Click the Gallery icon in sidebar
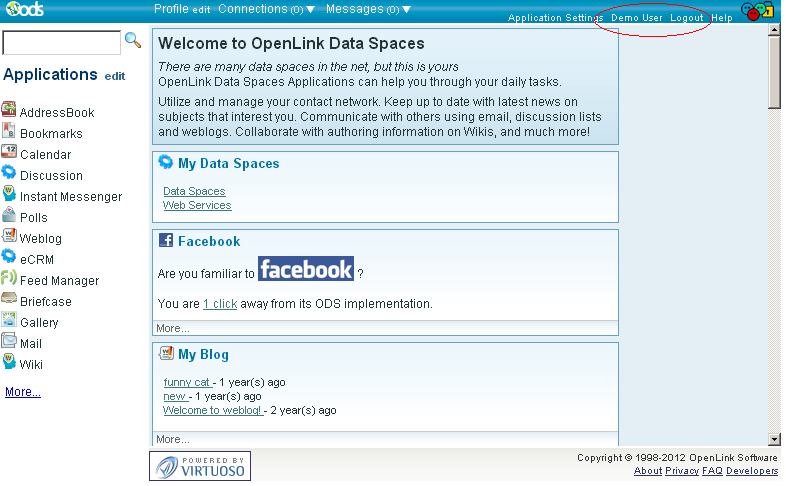Image resolution: width=786 pixels, height=486 pixels. [9, 320]
